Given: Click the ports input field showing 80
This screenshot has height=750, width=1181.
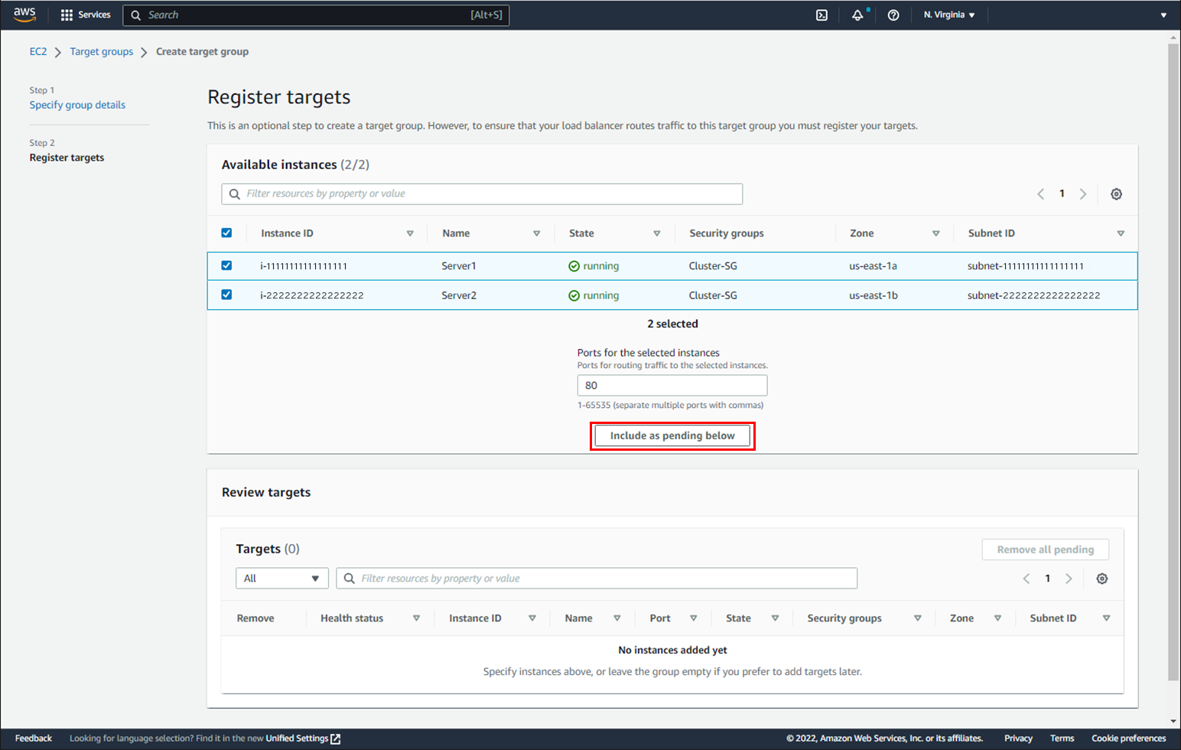Looking at the screenshot, I should (x=672, y=385).
